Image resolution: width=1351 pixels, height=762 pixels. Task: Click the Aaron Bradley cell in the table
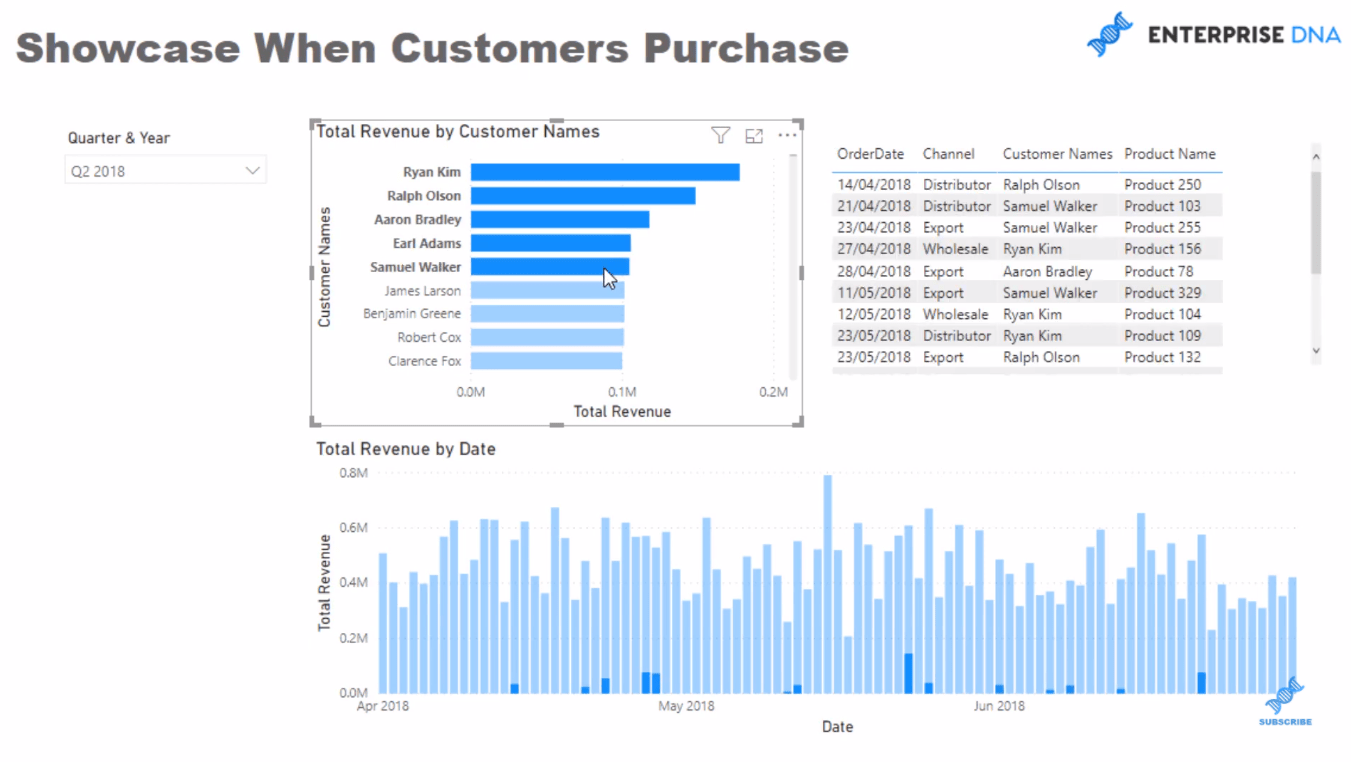[x=1048, y=272]
